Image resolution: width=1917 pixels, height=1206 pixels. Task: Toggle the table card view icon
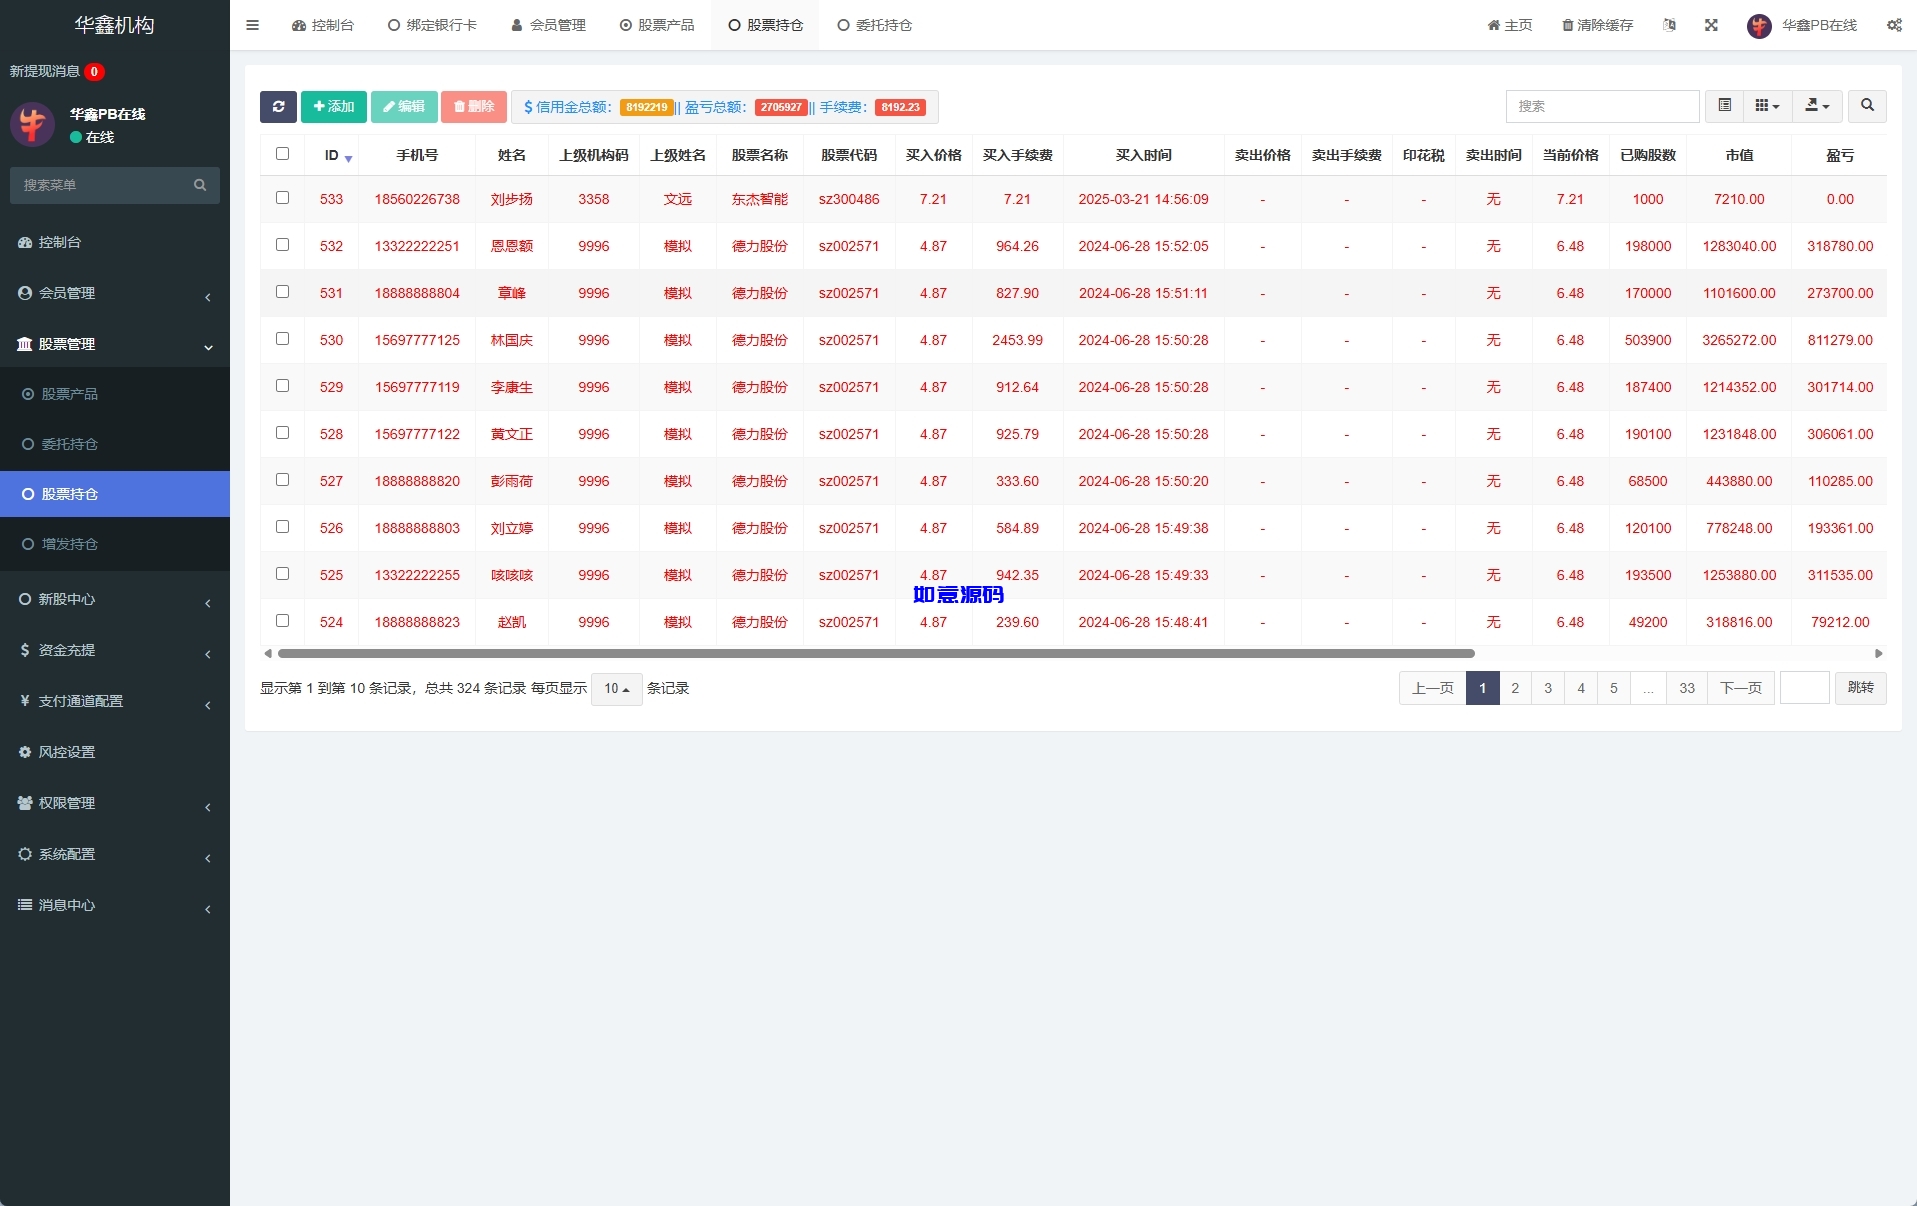[x=1725, y=106]
